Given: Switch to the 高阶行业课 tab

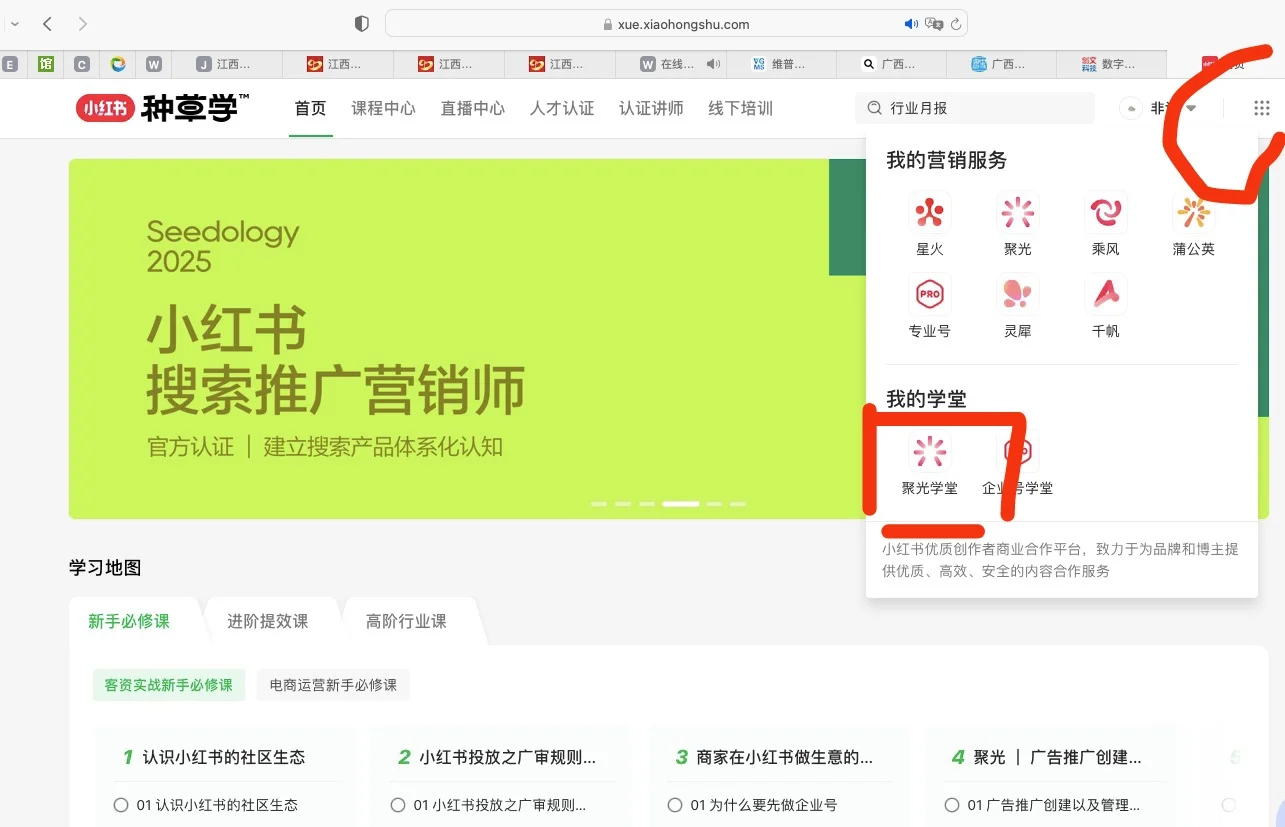Looking at the screenshot, I should click(x=406, y=621).
